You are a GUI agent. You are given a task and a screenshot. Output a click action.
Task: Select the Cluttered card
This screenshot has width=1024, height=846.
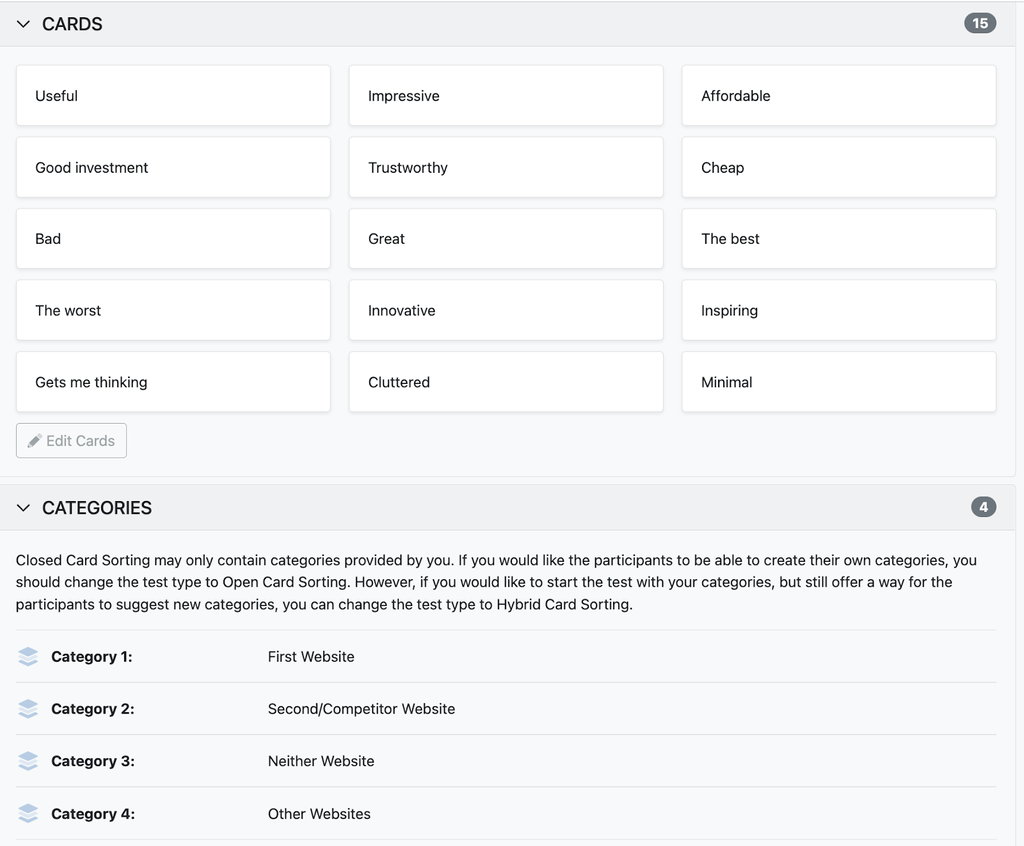tap(505, 382)
